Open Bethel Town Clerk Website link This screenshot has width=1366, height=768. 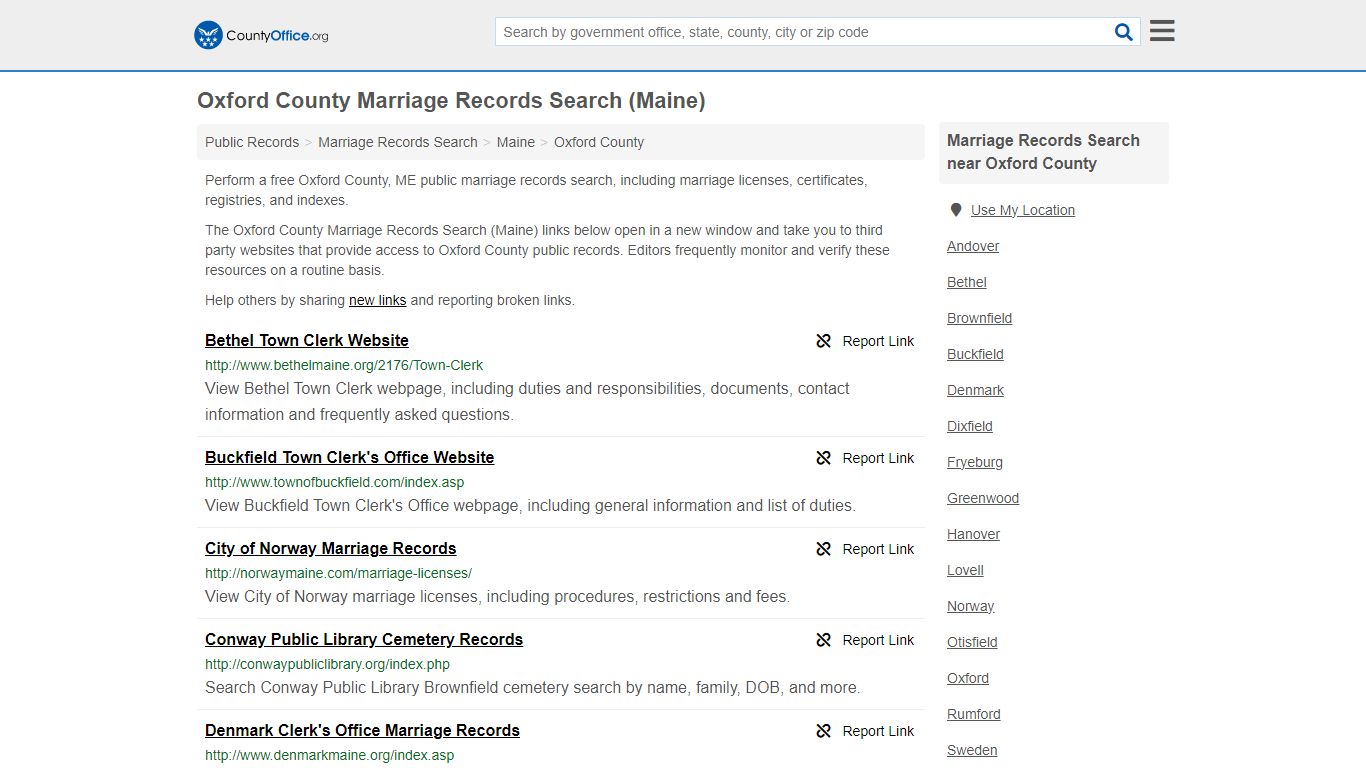tap(307, 340)
